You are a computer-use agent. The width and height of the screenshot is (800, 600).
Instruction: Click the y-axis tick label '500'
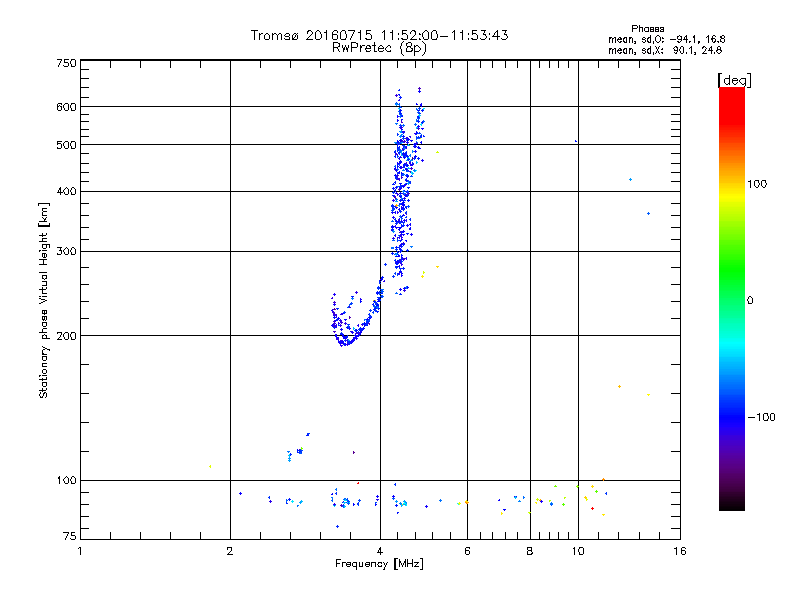click(66, 145)
